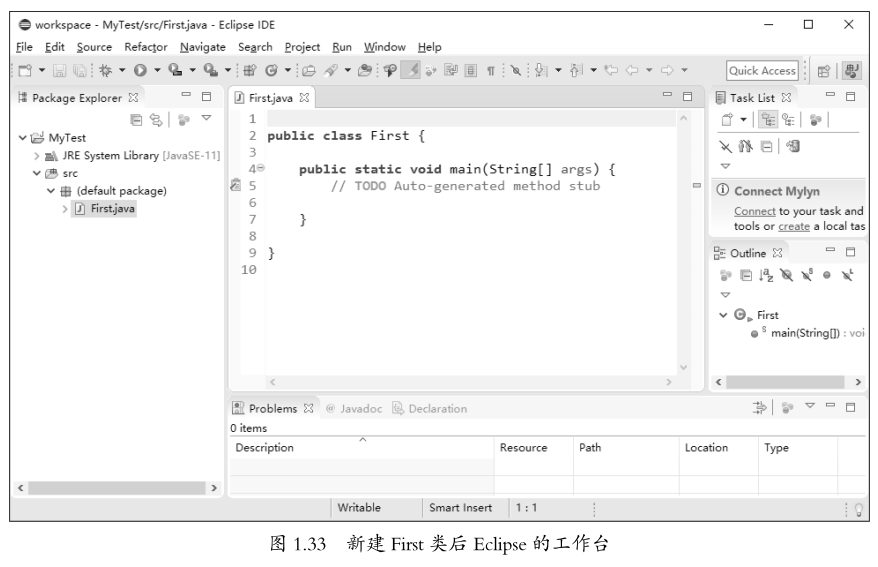Click Collapse All icon in Outline toolbar
The image size is (878, 567).
(746, 275)
